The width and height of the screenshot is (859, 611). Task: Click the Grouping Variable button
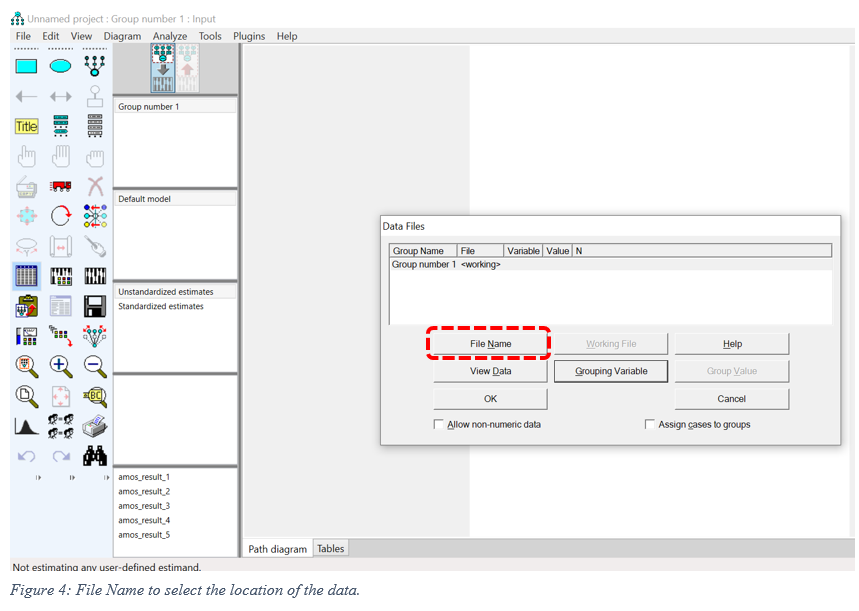(x=611, y=371)
